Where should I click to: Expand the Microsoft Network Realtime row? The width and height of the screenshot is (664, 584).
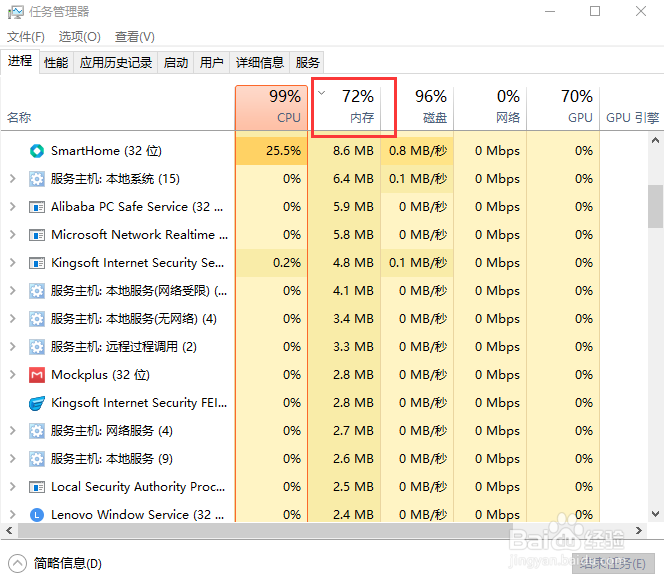coord(13,235)
